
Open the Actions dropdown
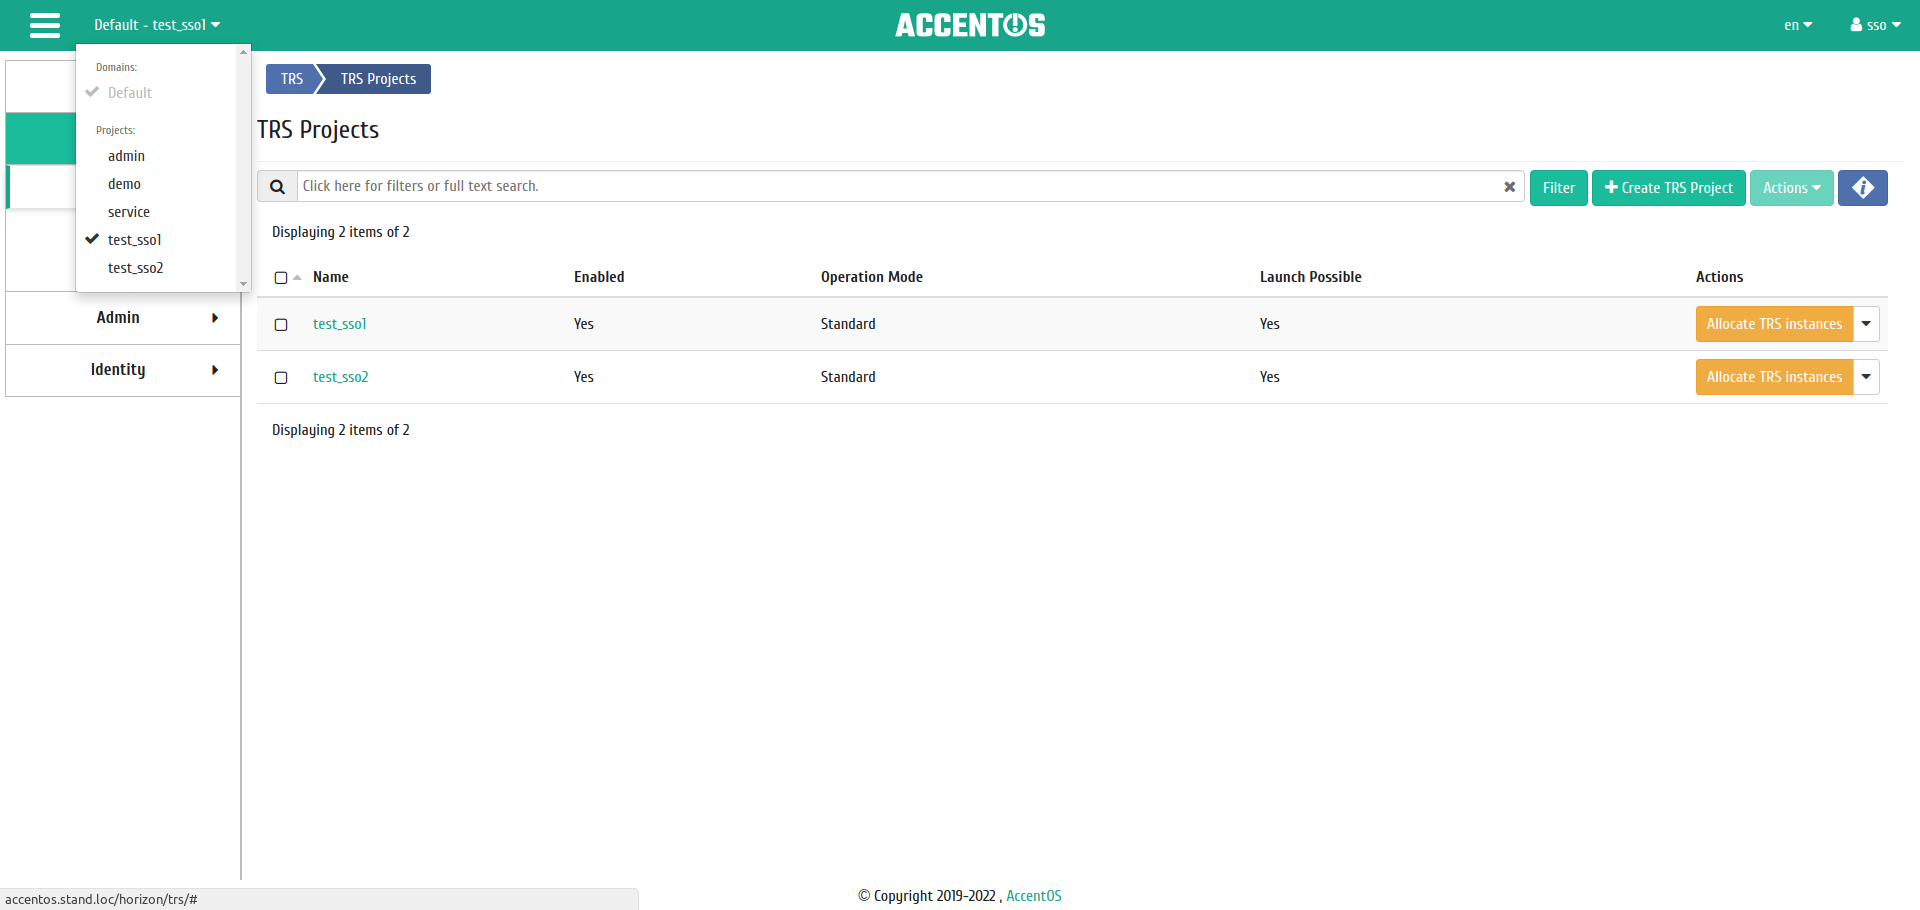point(1791,188)
